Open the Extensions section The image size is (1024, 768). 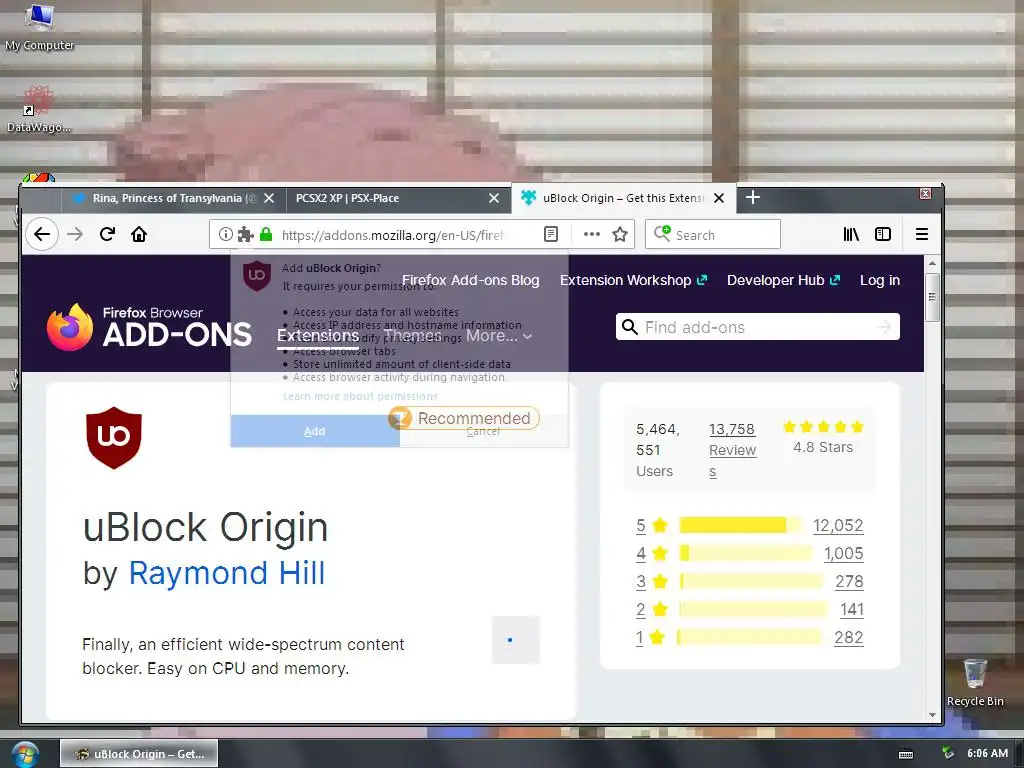pos(318,336)
